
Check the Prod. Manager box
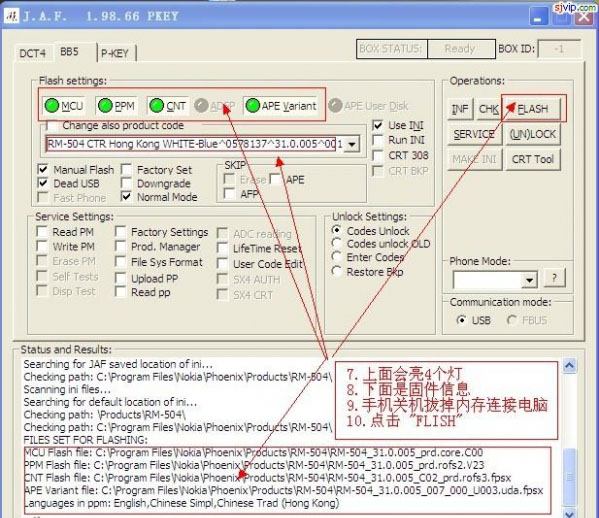tap(120, 246)
